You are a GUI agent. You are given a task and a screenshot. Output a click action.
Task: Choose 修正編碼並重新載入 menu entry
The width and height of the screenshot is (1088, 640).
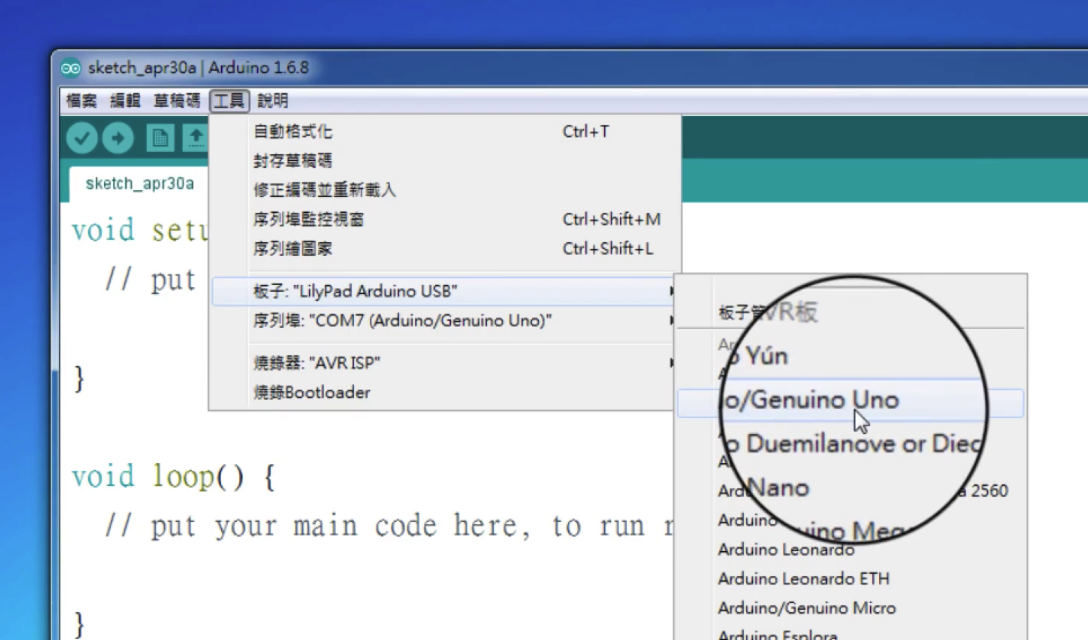point(444,190)
